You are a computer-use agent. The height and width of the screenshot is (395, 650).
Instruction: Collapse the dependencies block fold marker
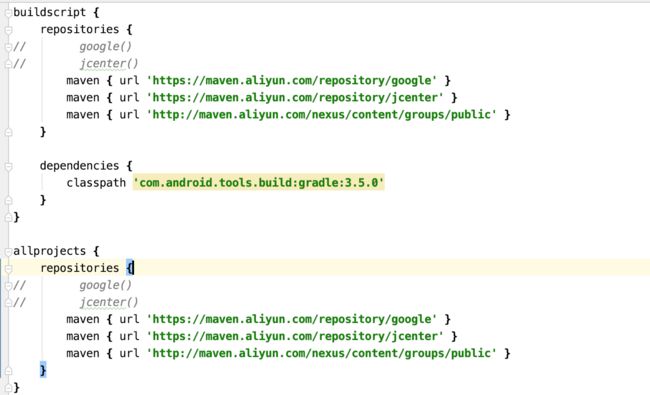tap(8, 166)
